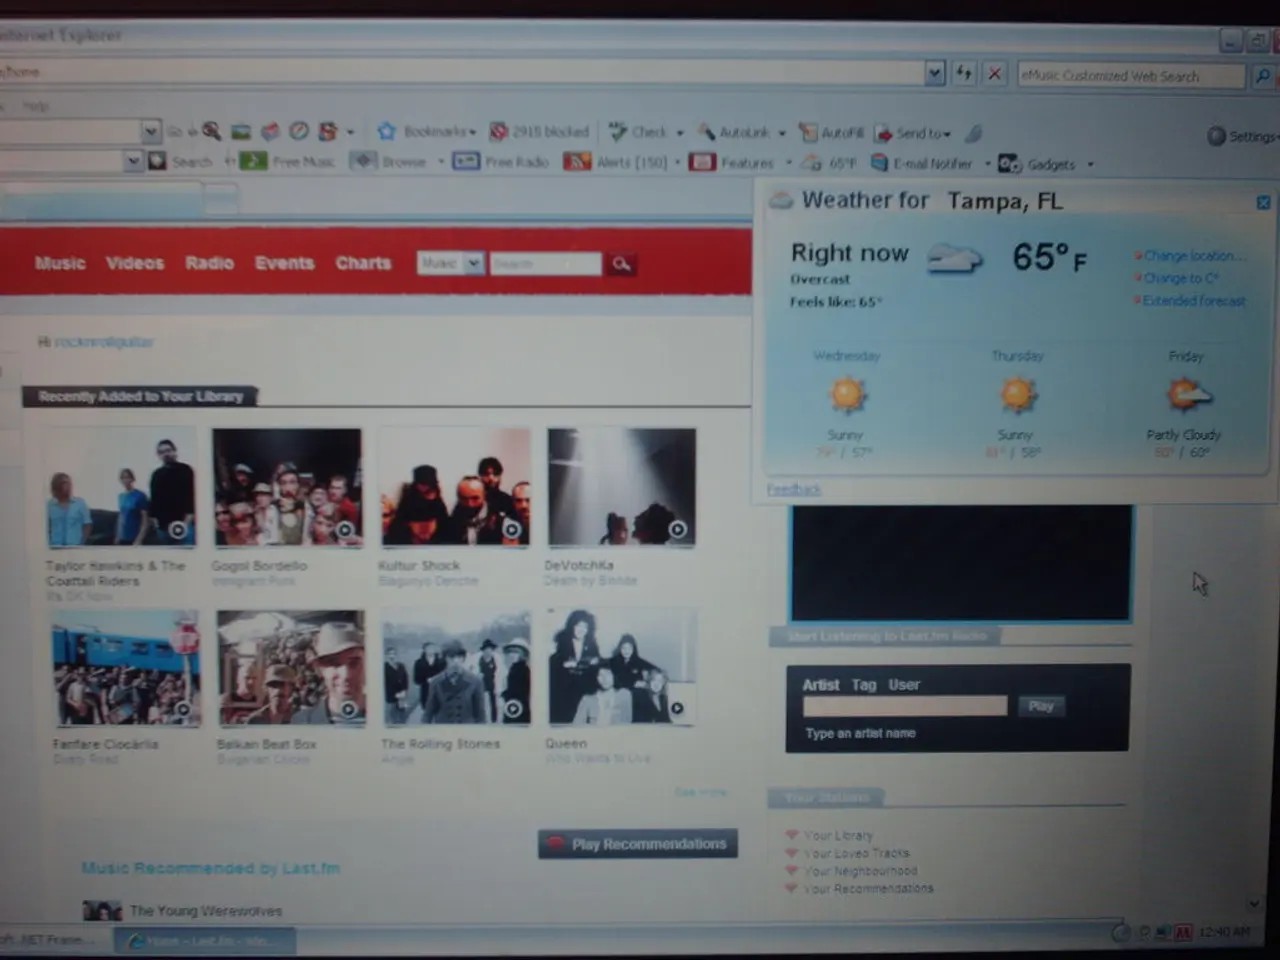
Task: Expand the address bar URL dropdown
Action: tap(934, 72)
